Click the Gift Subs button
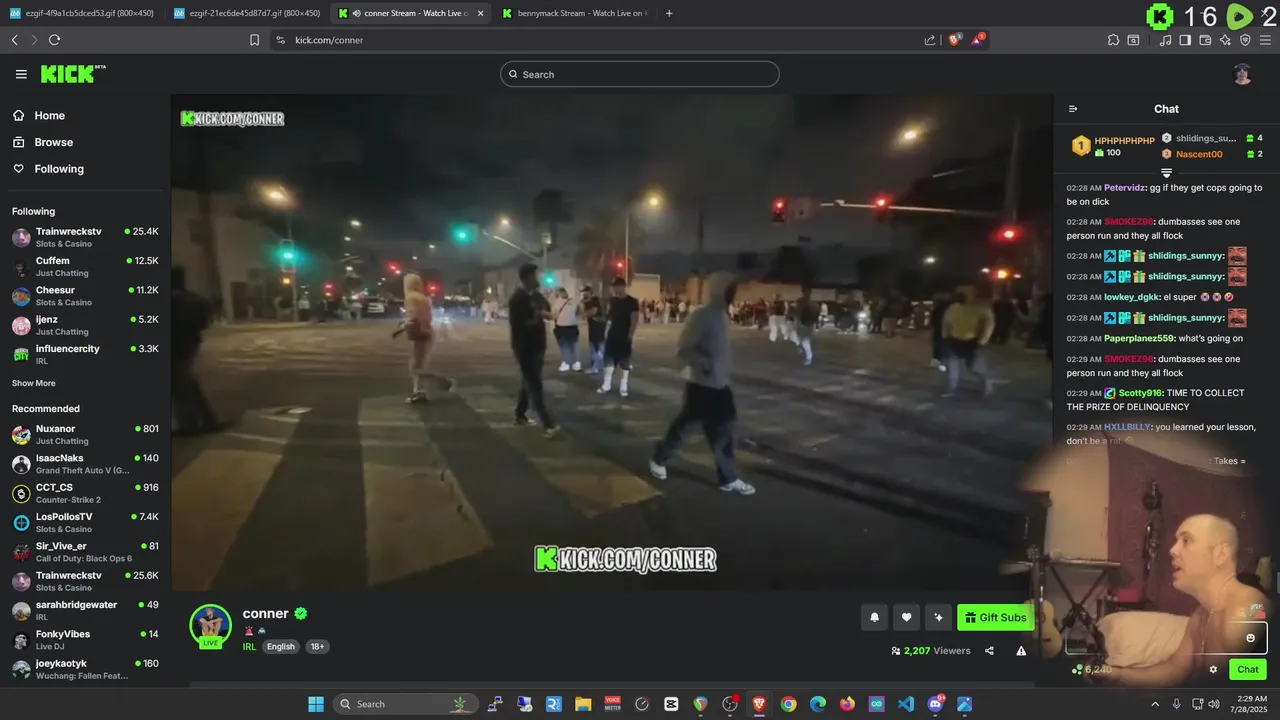The width and height of the screenshot is (1280, 720). [994, 618]
